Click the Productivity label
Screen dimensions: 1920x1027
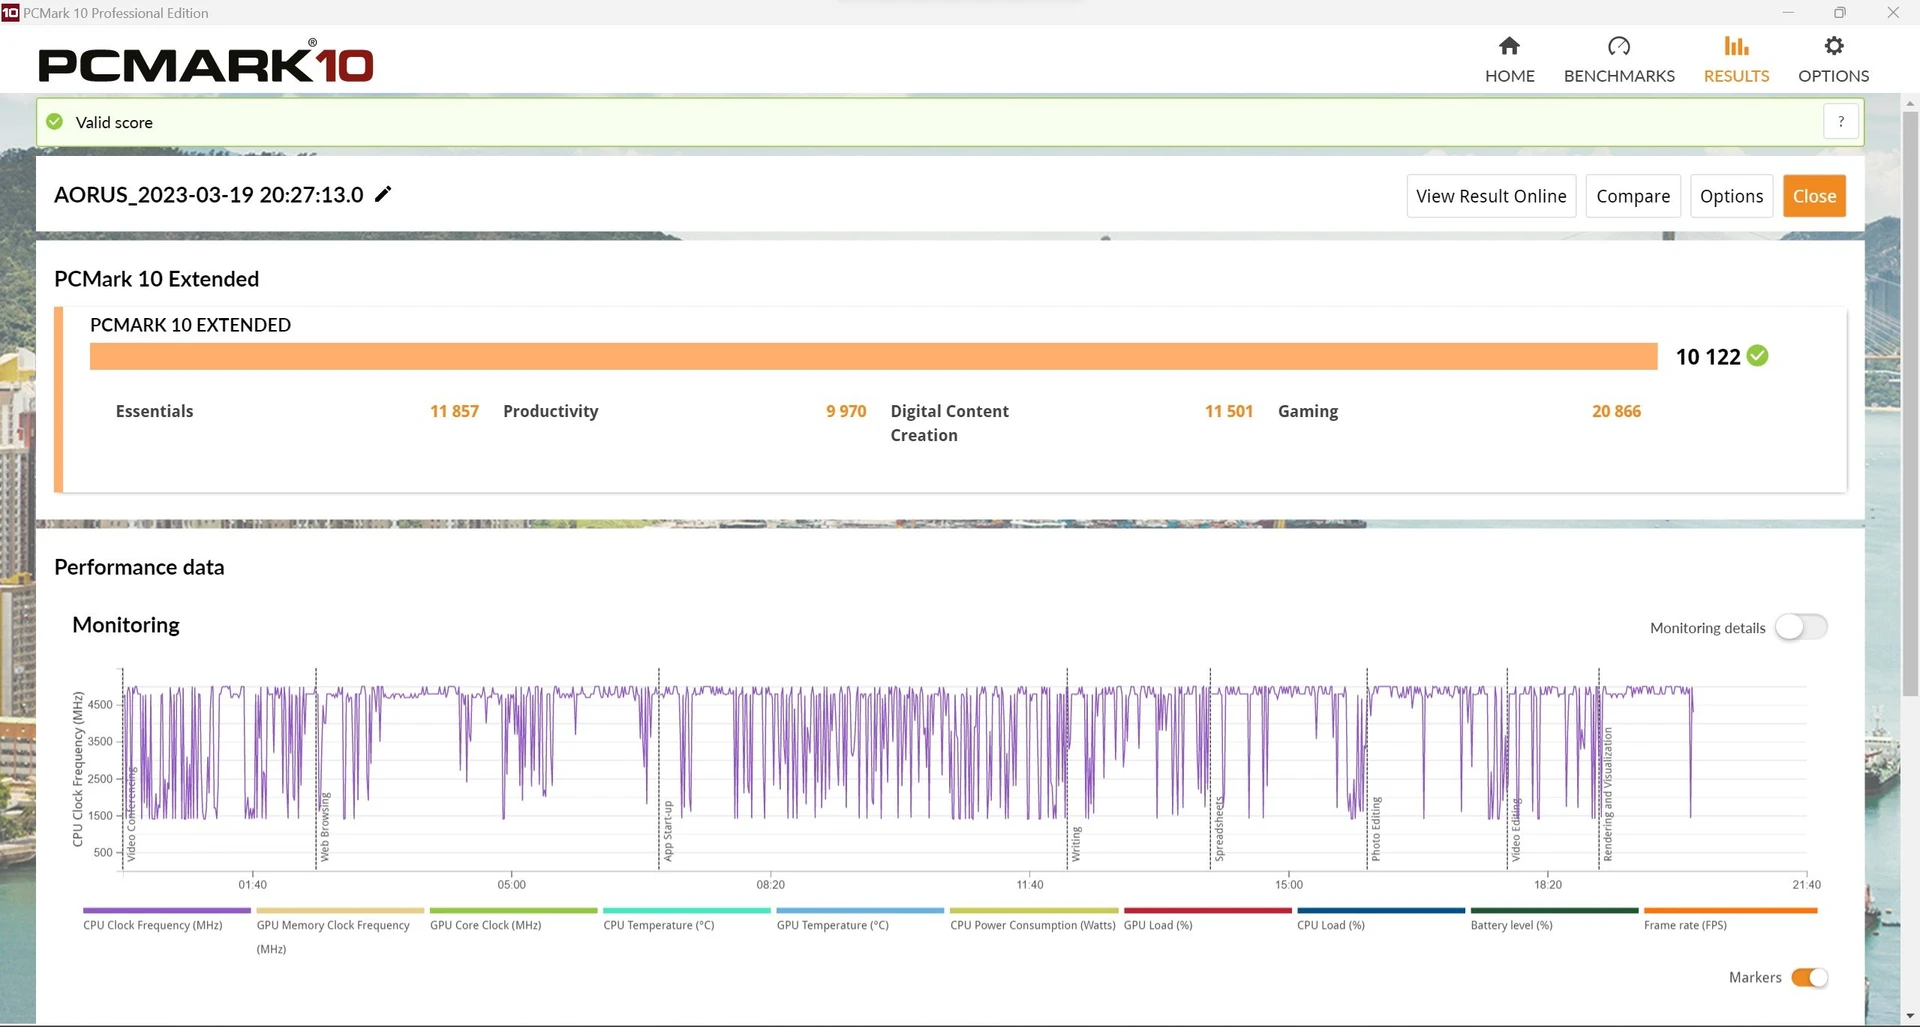[550, 411]
